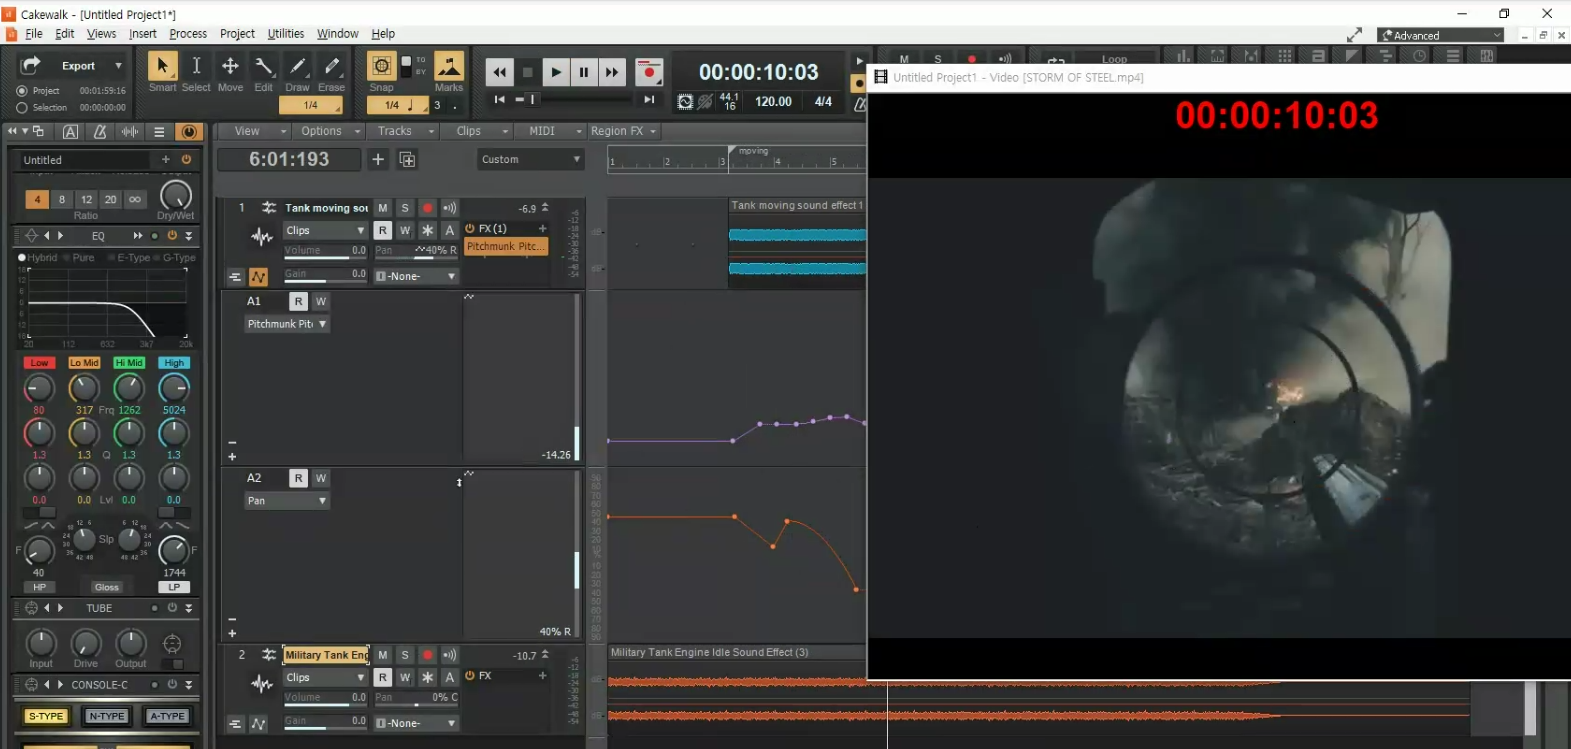Click the tempo 120.00 field

(x=773, y=101)
